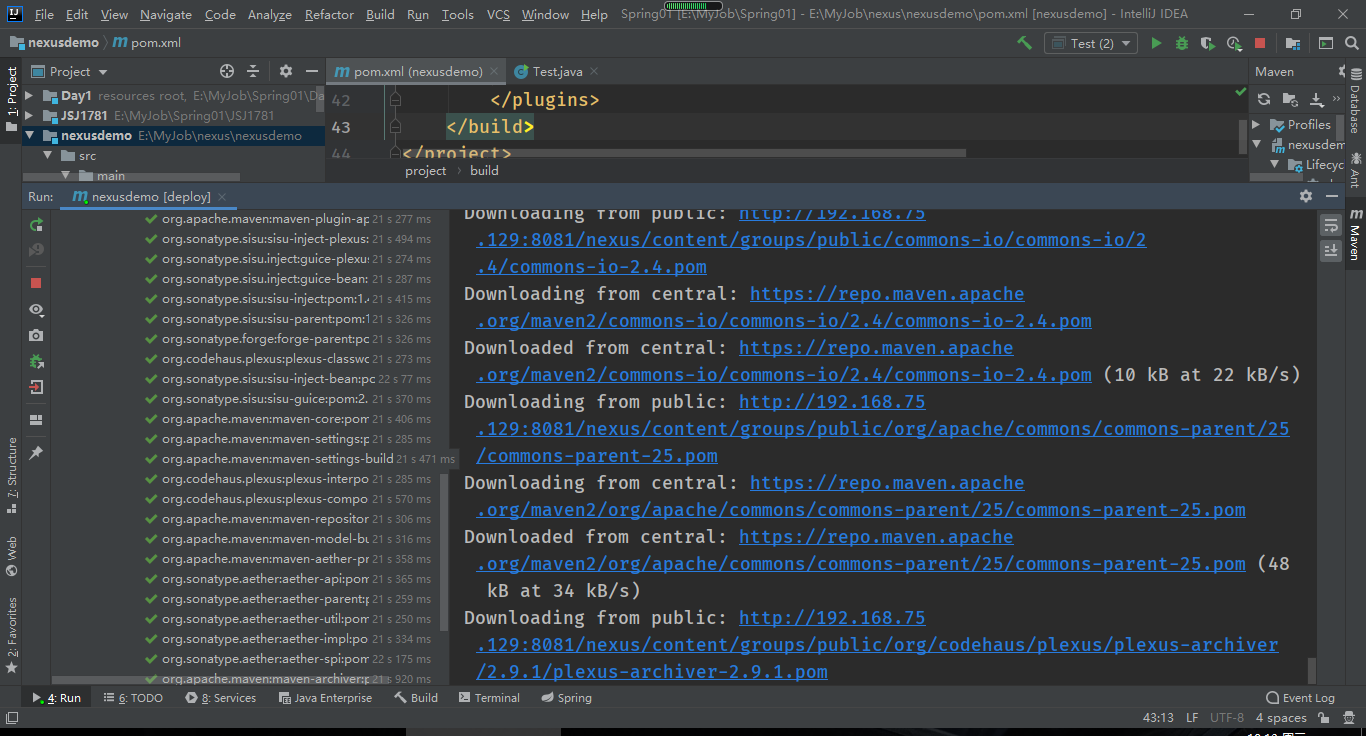Open the commons-io-2.4.pom central download link
The height and width of the screenshot is (736, 1366).
[783, 321]
